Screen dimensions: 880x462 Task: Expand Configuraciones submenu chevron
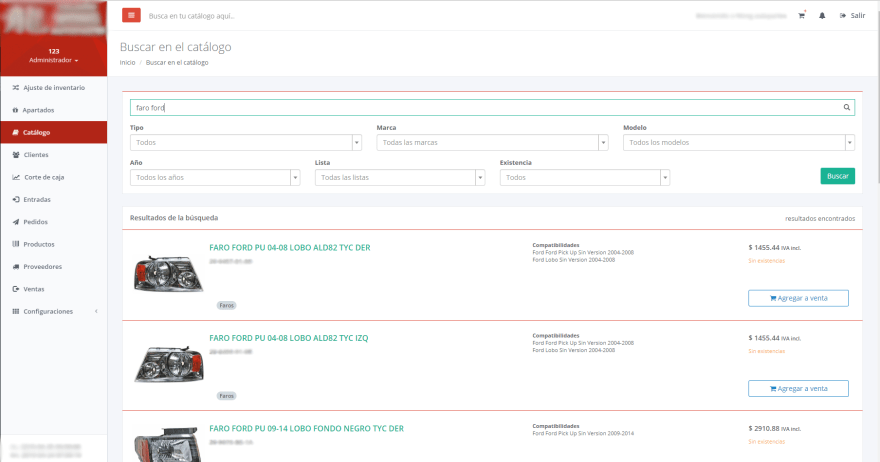pos(96,312)
